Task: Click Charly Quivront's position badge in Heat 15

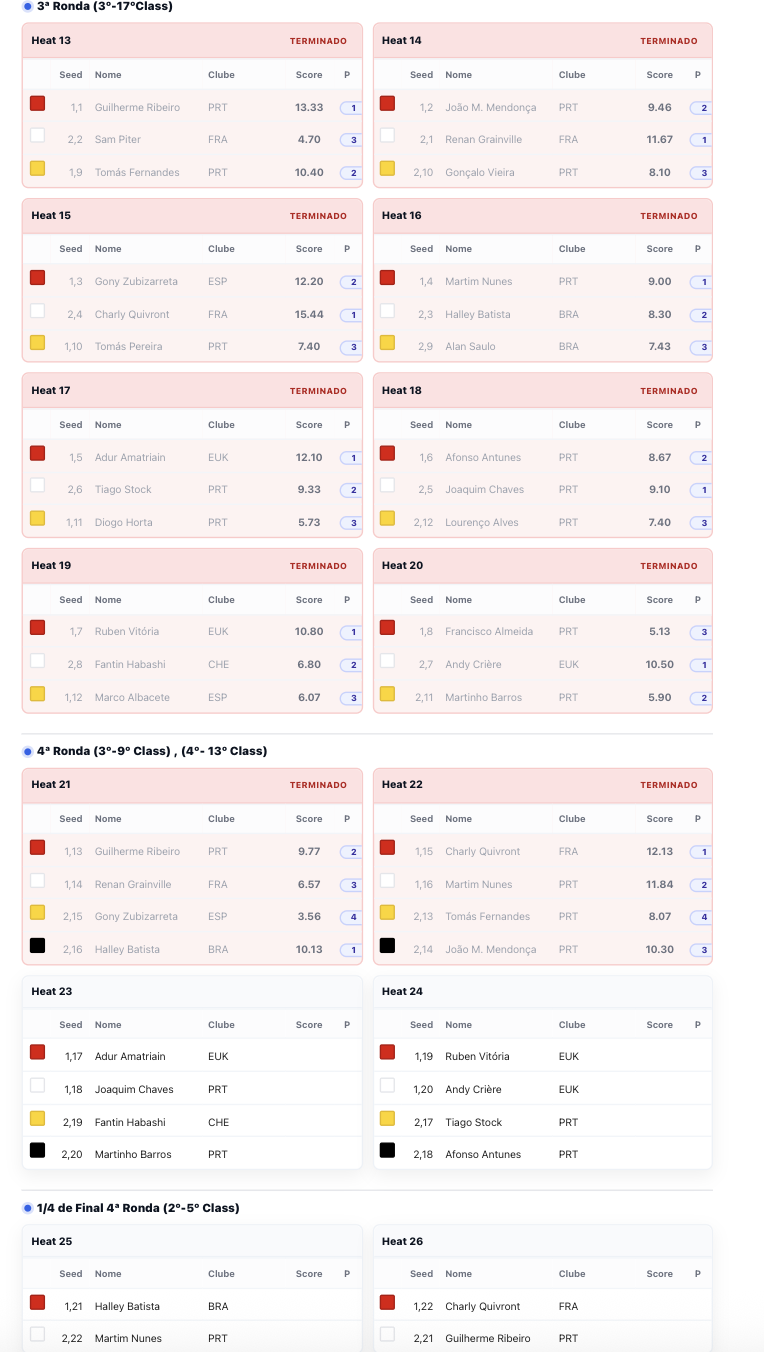Action: tap(352, 315)
